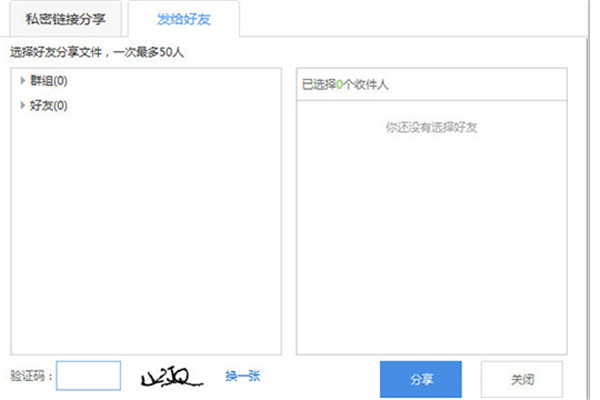The image size is (600, 400).
Task: Focus the 验证码 input box
Action: (x=89, y=376)
